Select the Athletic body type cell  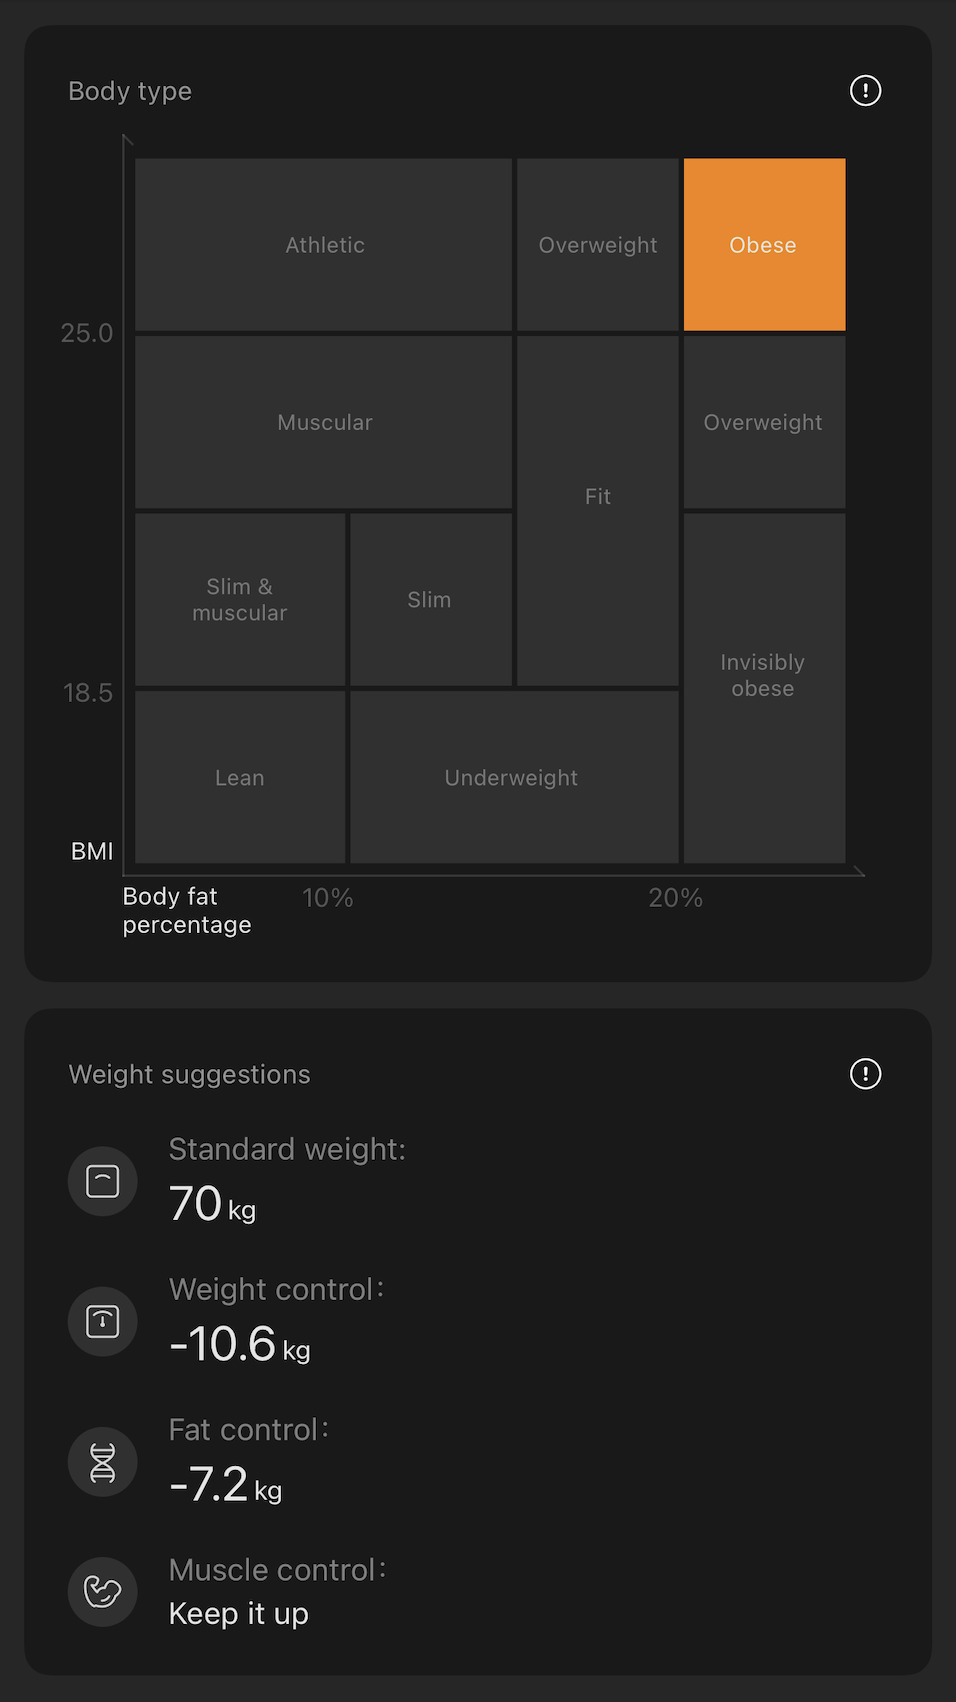[x=324, y=245]
